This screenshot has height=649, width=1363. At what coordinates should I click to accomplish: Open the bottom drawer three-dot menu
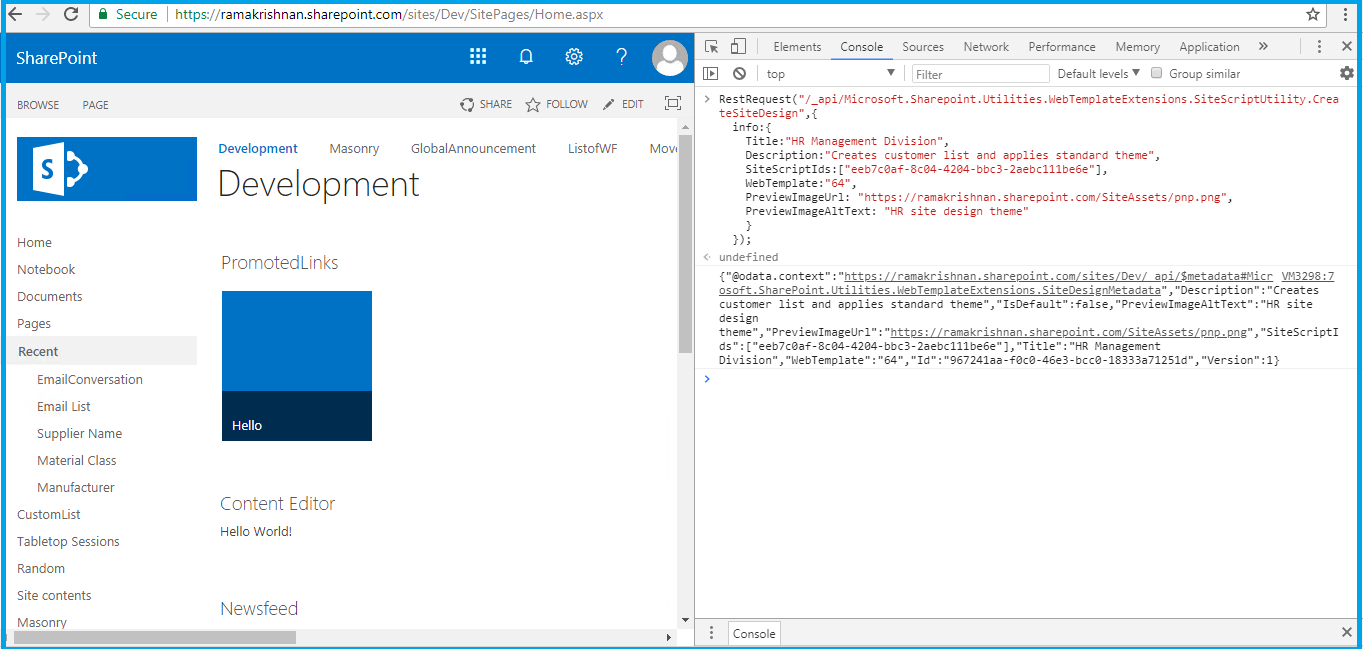[x=711, y=633]
